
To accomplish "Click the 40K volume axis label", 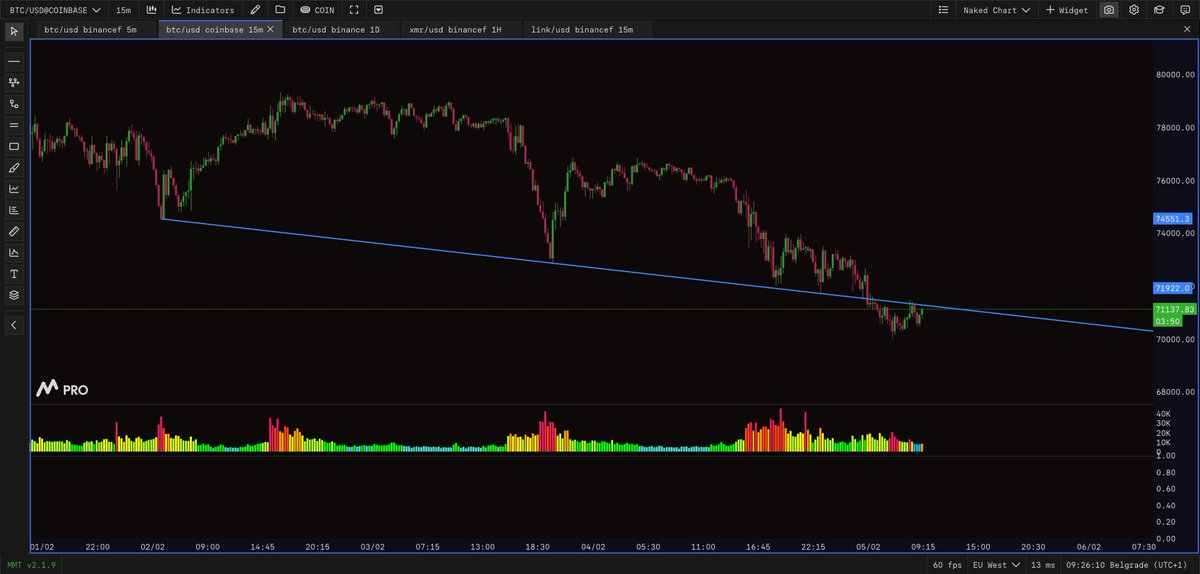I will click(x=1163, y=413).
